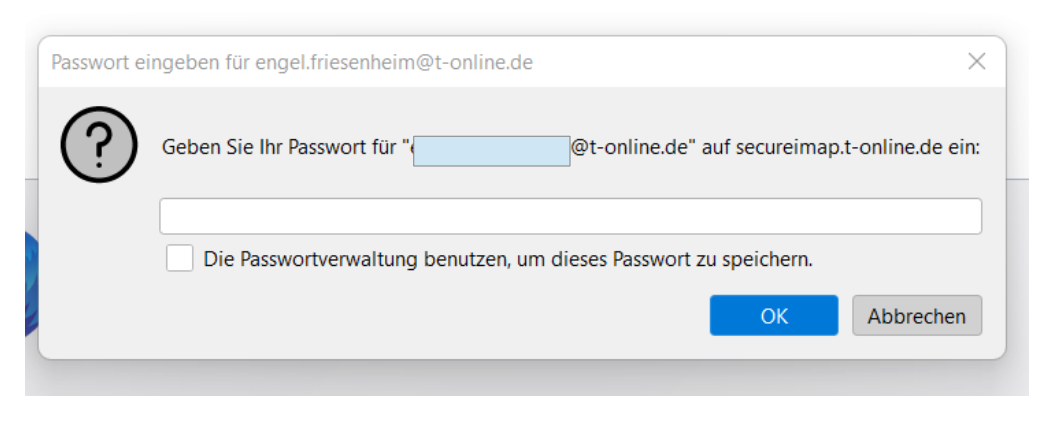
Task: Click '@t-online.de' after the redacted box
Action: [x=629, y=147]
